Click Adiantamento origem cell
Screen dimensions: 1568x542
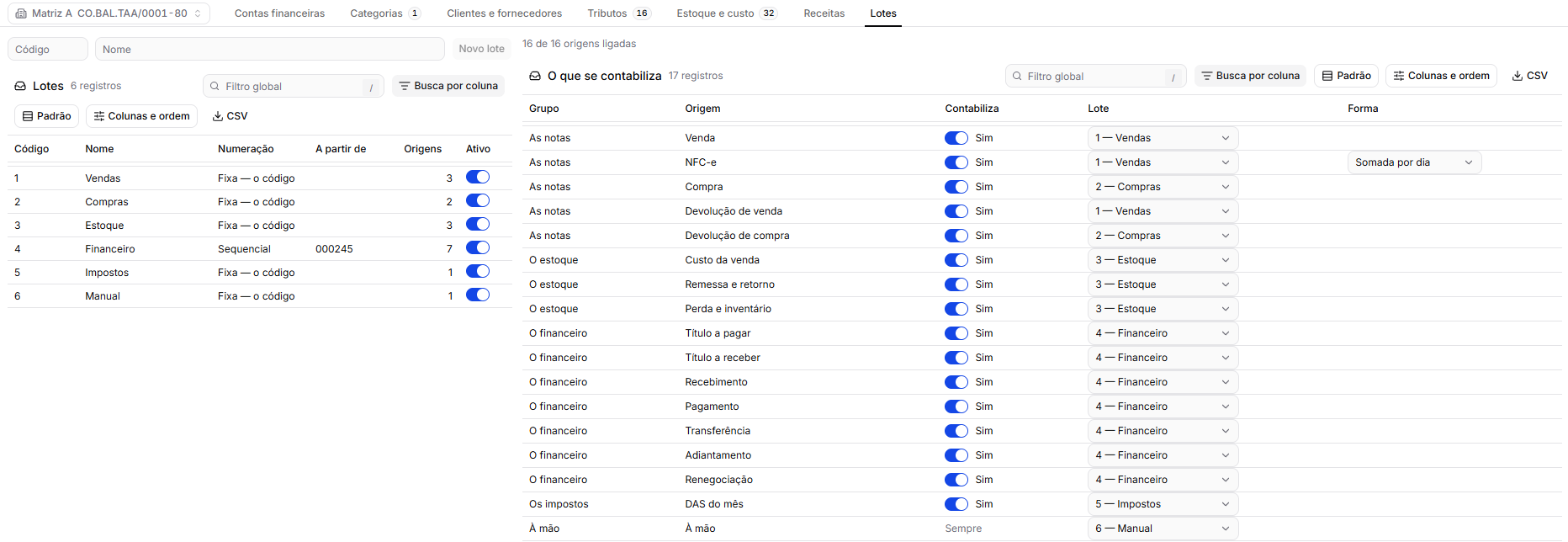(718, 456)
